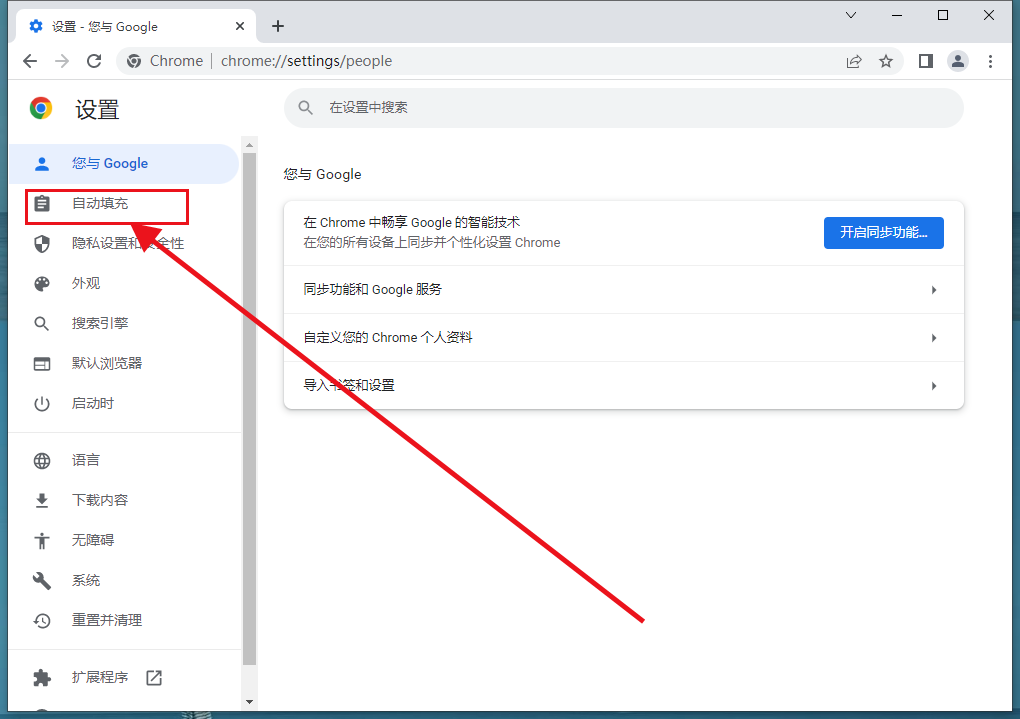Click sidebar scrollbar down arrow
This screenshot has width=1020, height=719.
(249, 702)
